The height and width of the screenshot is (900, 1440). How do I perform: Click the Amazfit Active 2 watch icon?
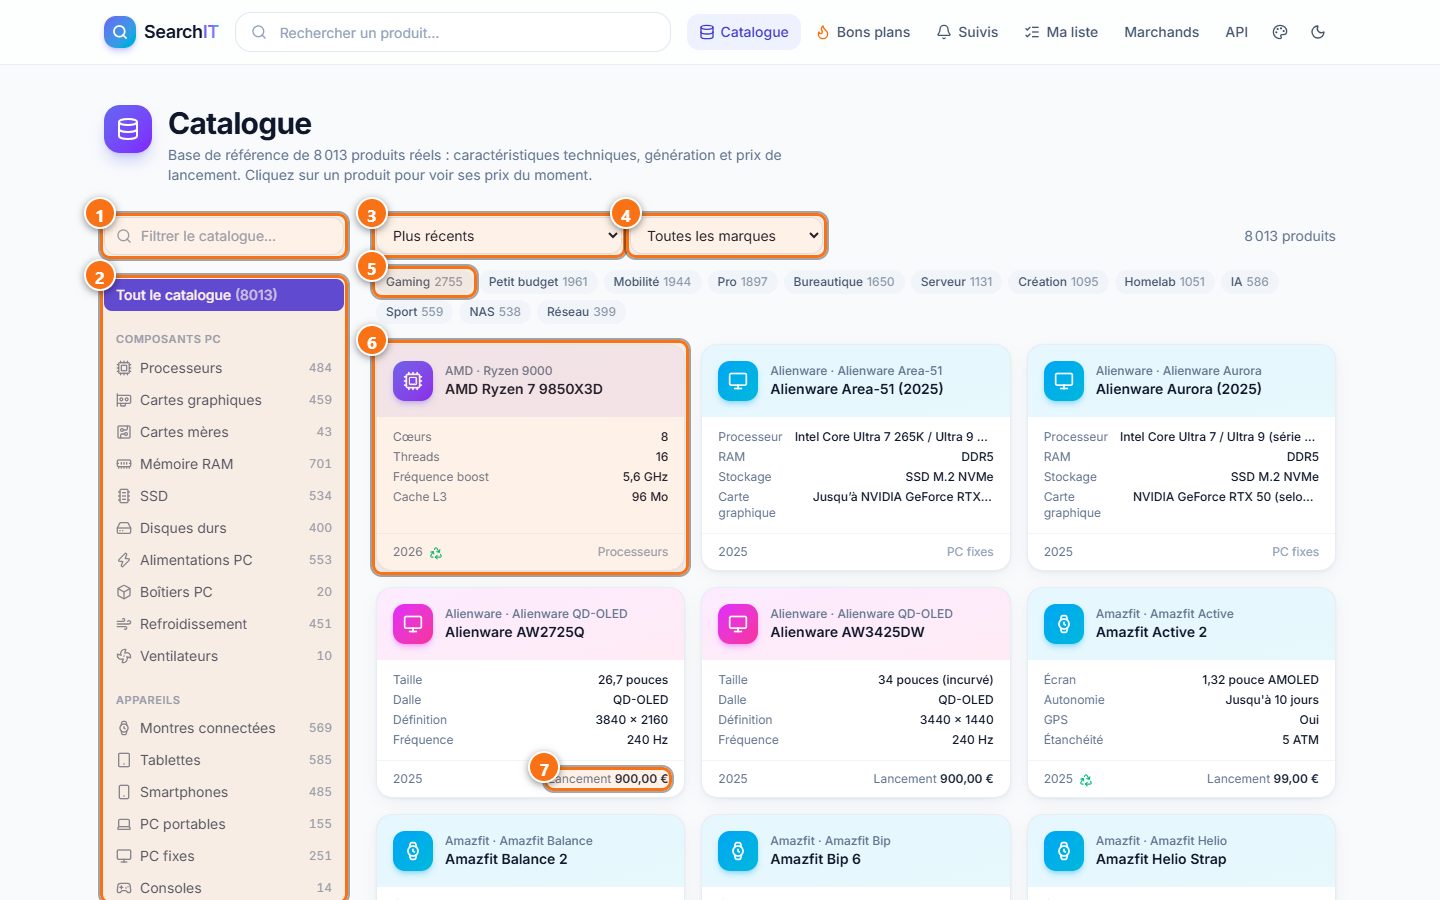1064,624
